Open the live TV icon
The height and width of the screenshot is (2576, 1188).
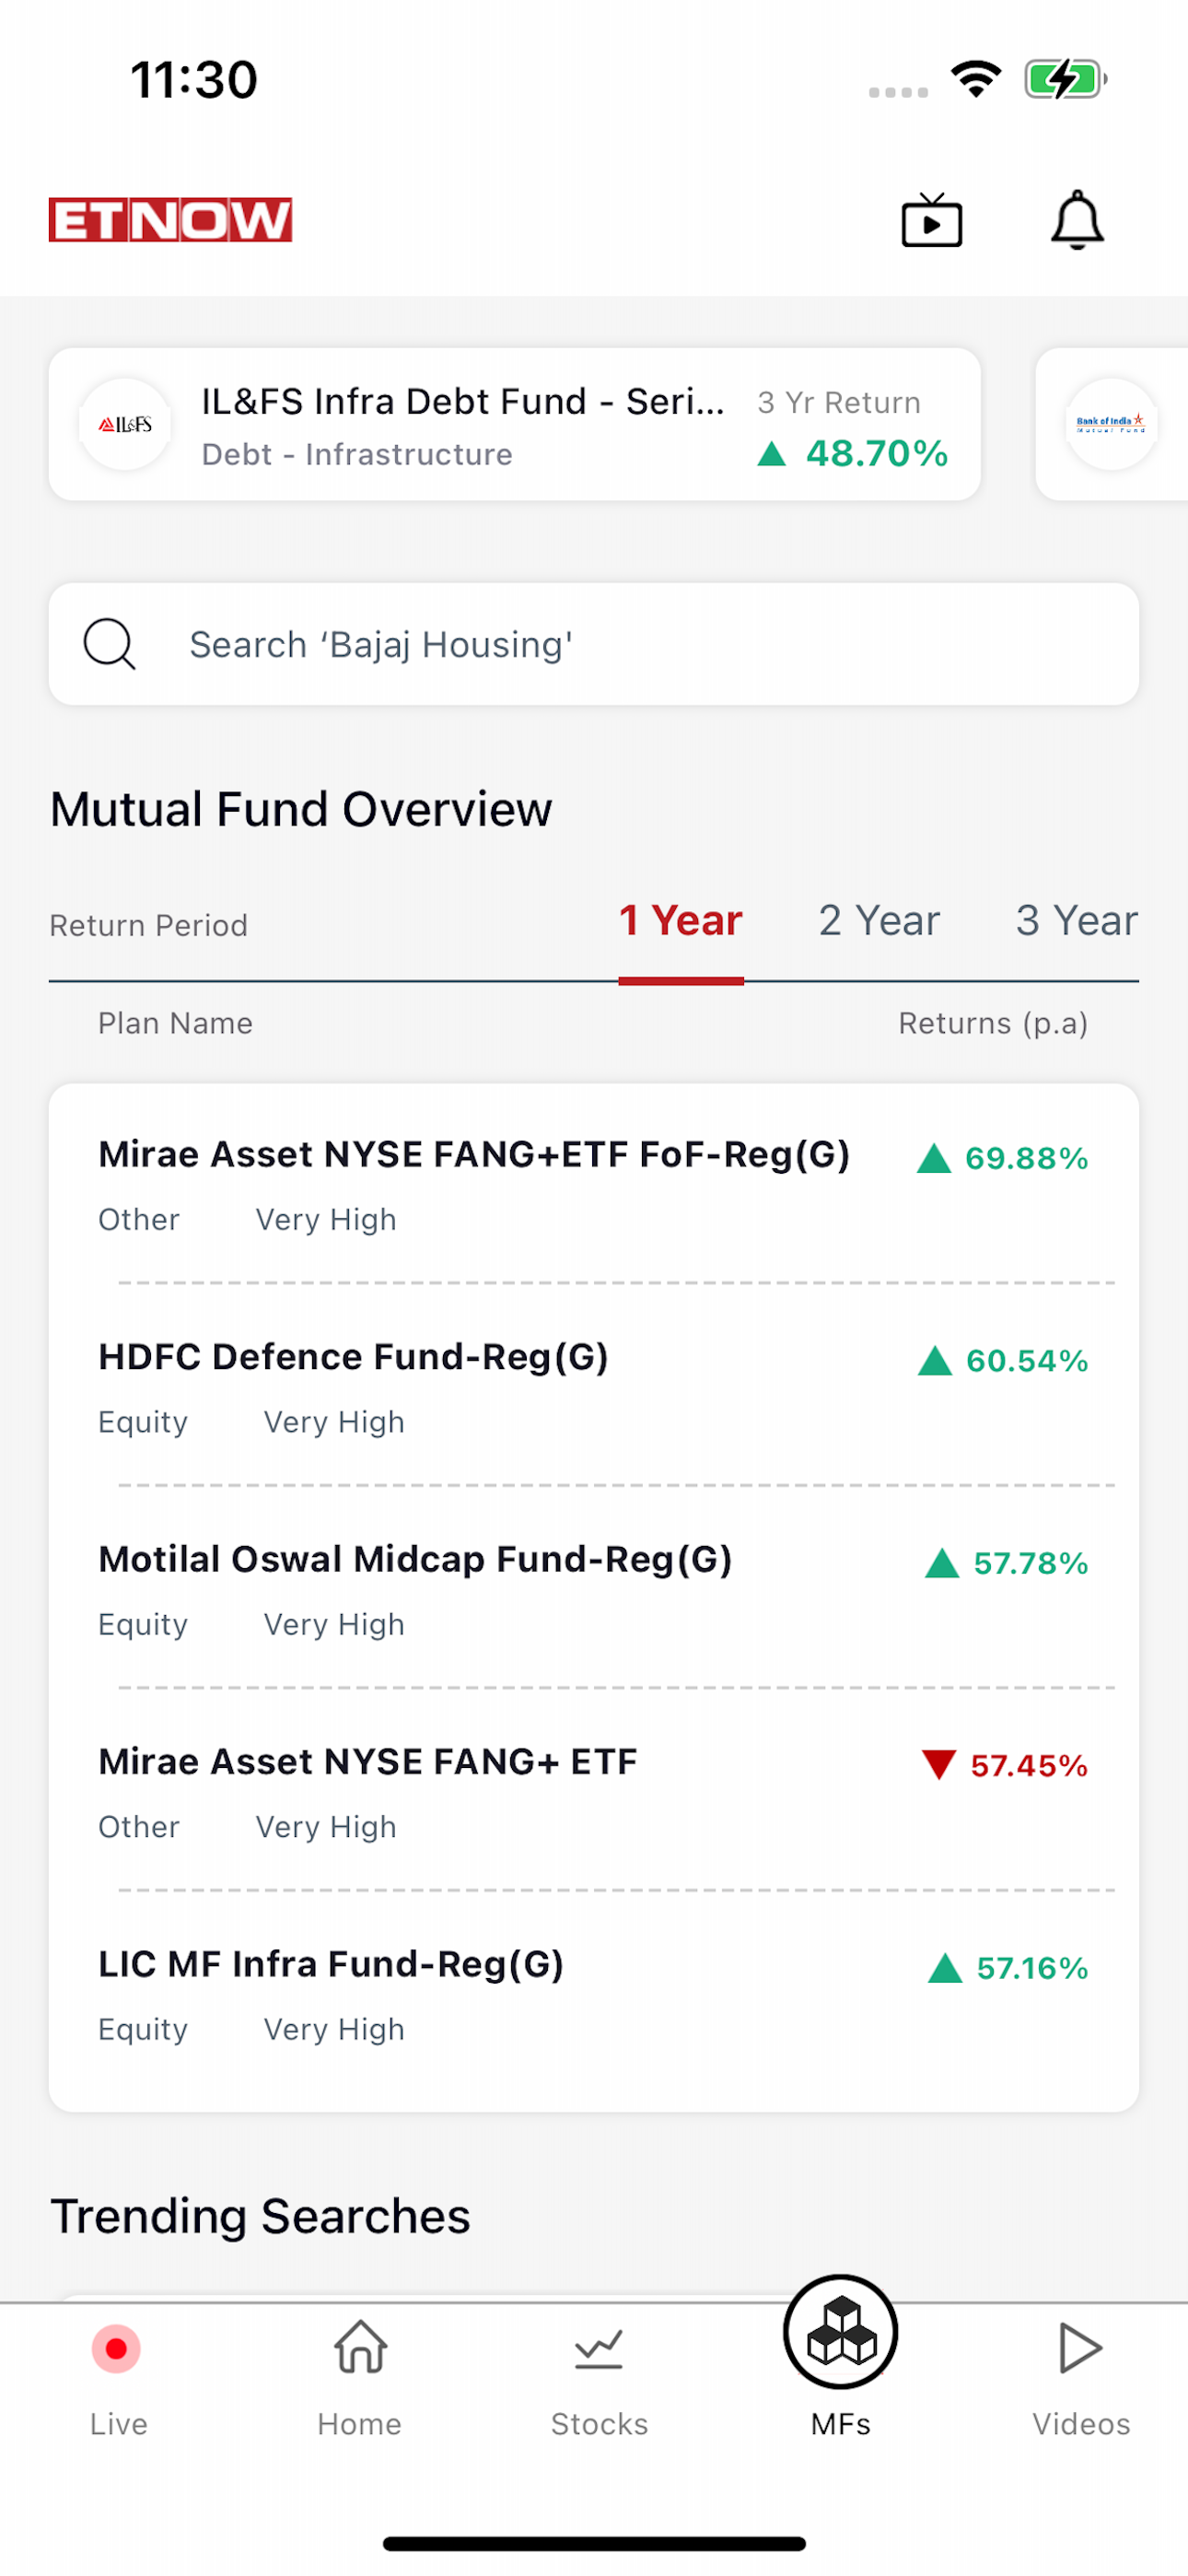click(931, 220)
